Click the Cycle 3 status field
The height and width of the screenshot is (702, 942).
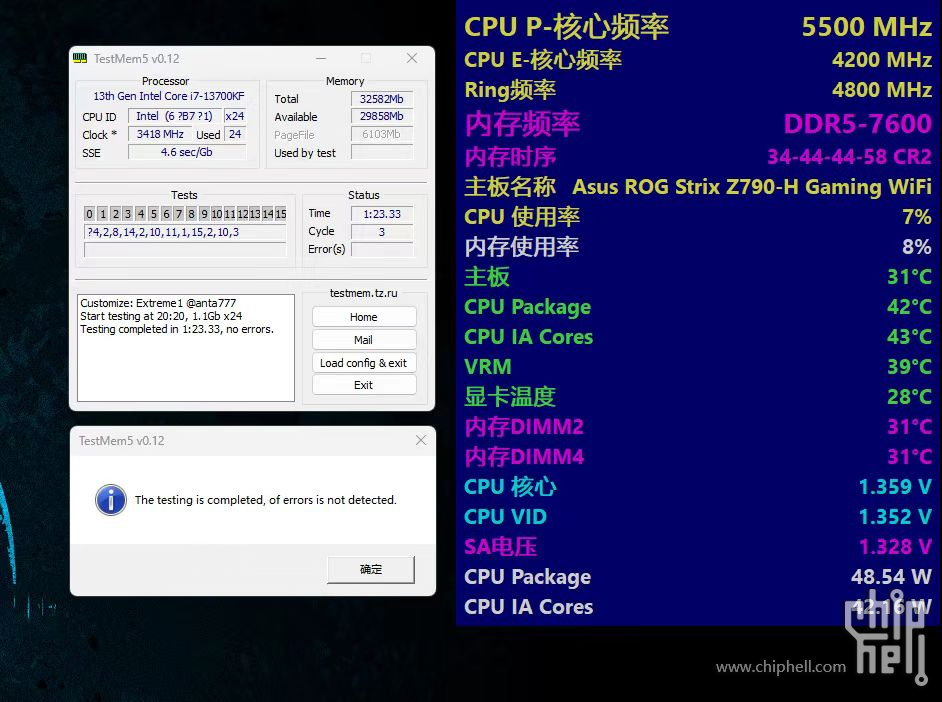(381, 232)
